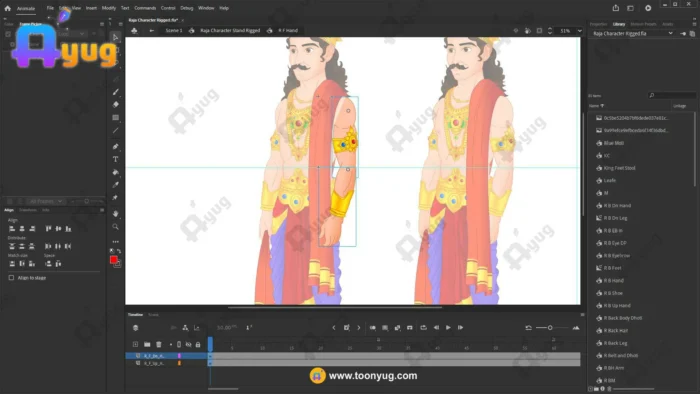Open the Window menu
700x394 pixels.
pyautogui.click(x=206, y=8)
